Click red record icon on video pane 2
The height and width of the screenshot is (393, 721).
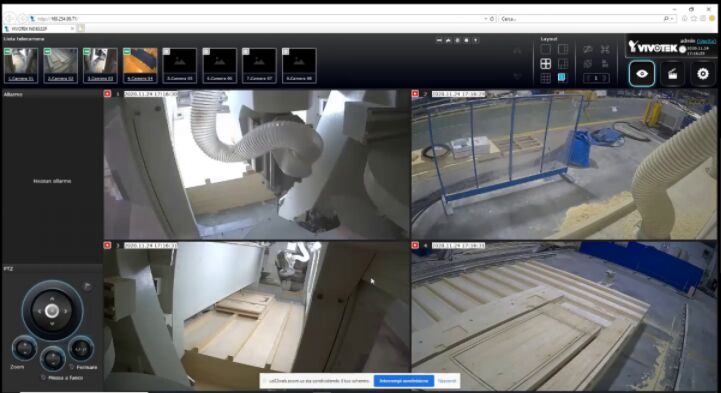pyautogui.click(x=415, y=94)
